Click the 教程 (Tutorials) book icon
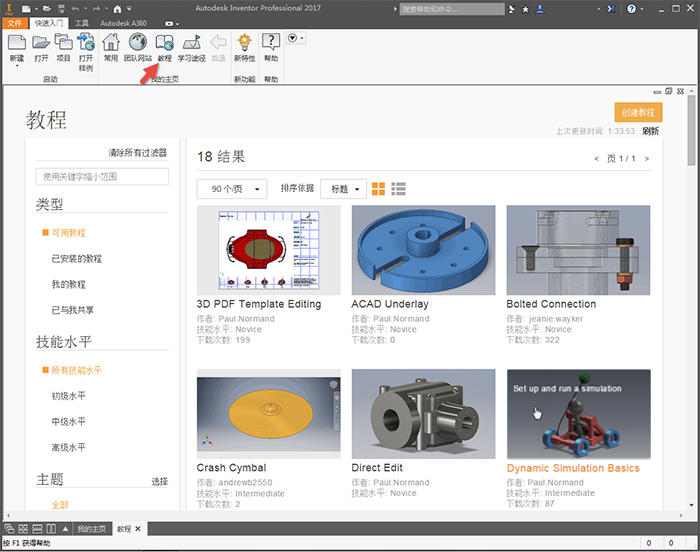Screen dimensions: 700x552 click(x=164, y=43)
